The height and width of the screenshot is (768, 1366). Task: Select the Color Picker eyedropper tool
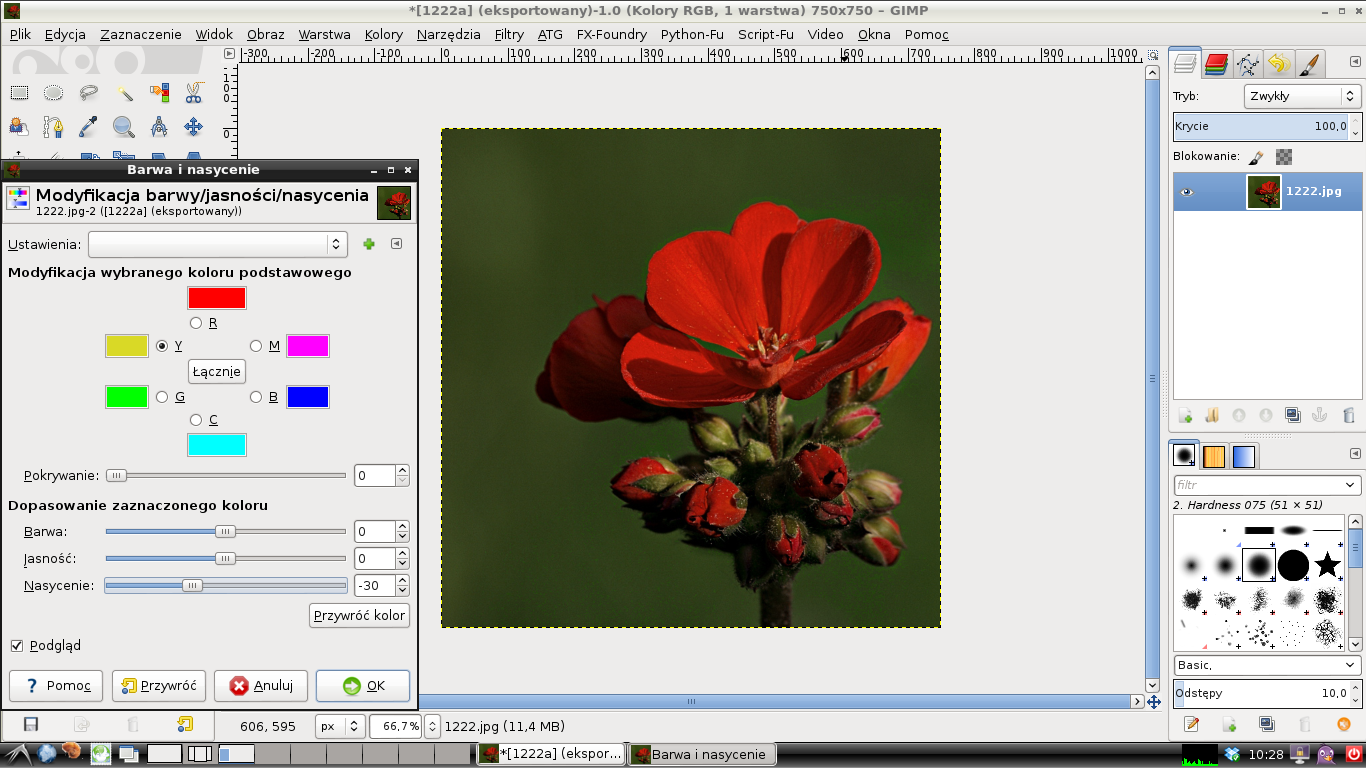(x=89, y=127)
